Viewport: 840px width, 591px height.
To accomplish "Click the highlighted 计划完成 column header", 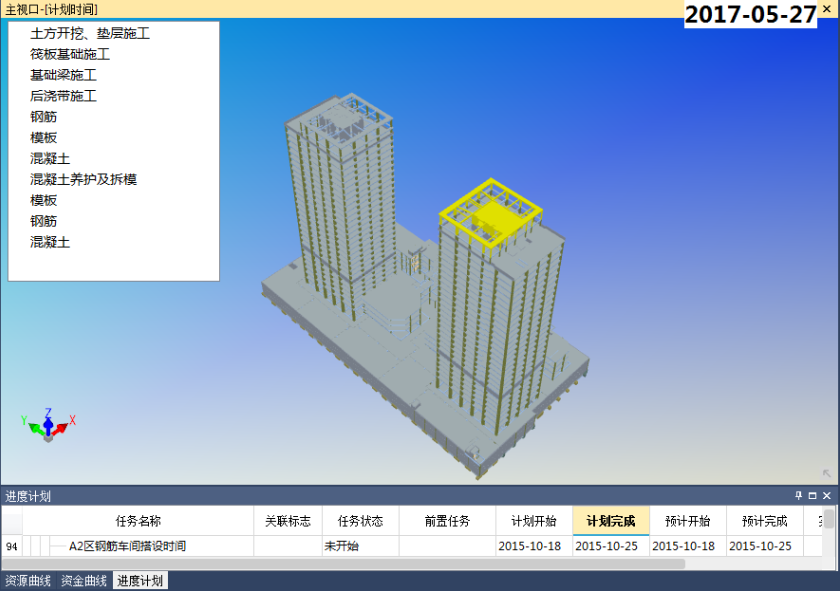I will (611, 521).
